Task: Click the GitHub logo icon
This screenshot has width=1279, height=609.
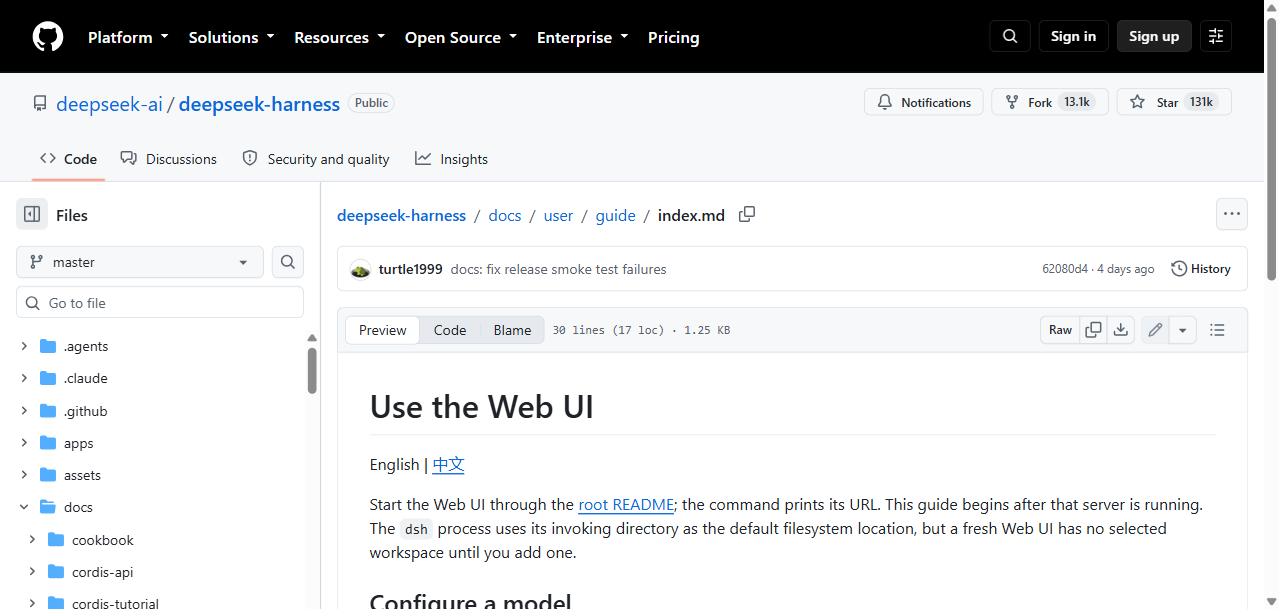Action: point(48,37)
